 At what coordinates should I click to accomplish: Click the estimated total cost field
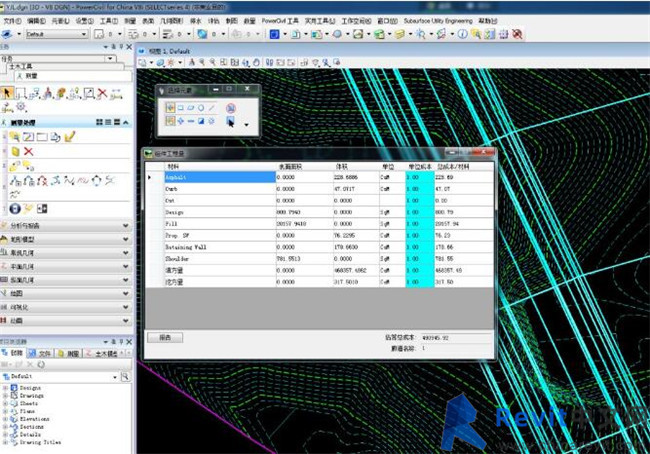pyautogui.click(x=456, y=337)
